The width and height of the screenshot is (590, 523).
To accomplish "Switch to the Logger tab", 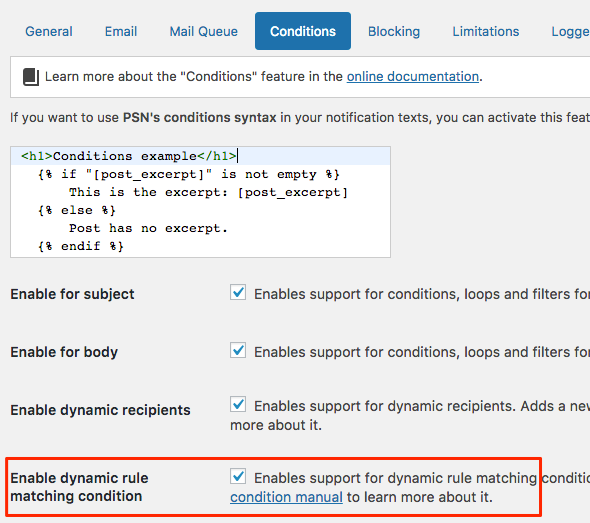I will point(570,31).
